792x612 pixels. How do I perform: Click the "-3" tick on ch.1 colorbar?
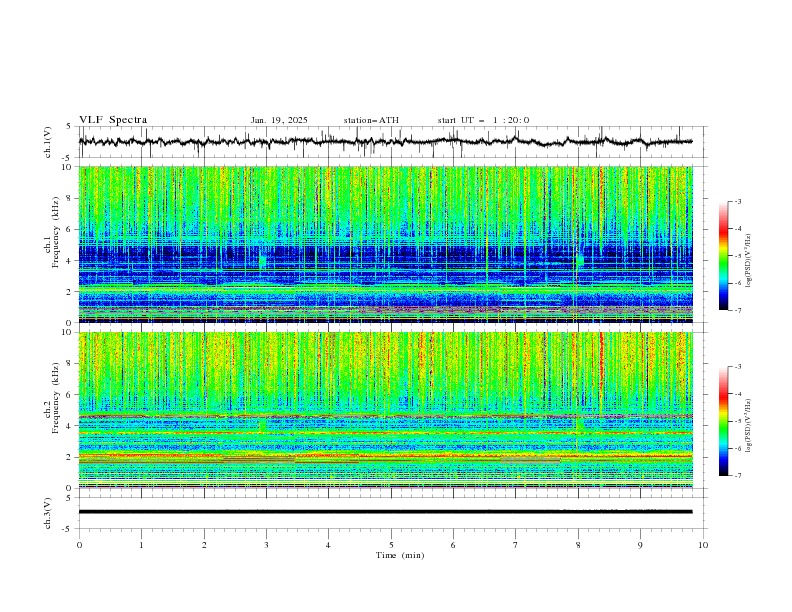click(x=737, y=201)
